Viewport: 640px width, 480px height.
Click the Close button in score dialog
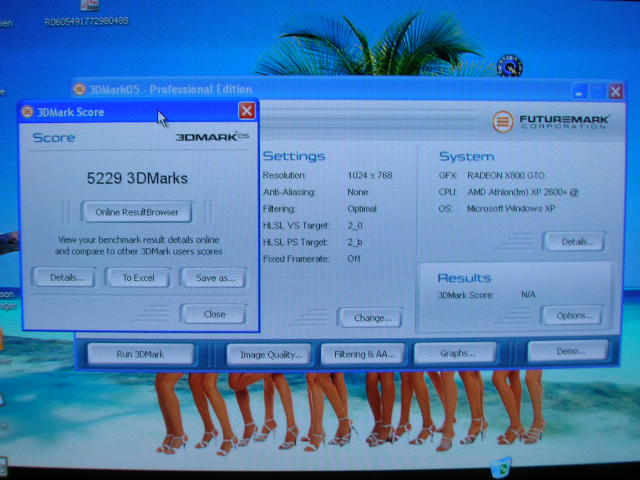(x=214, y=314)
